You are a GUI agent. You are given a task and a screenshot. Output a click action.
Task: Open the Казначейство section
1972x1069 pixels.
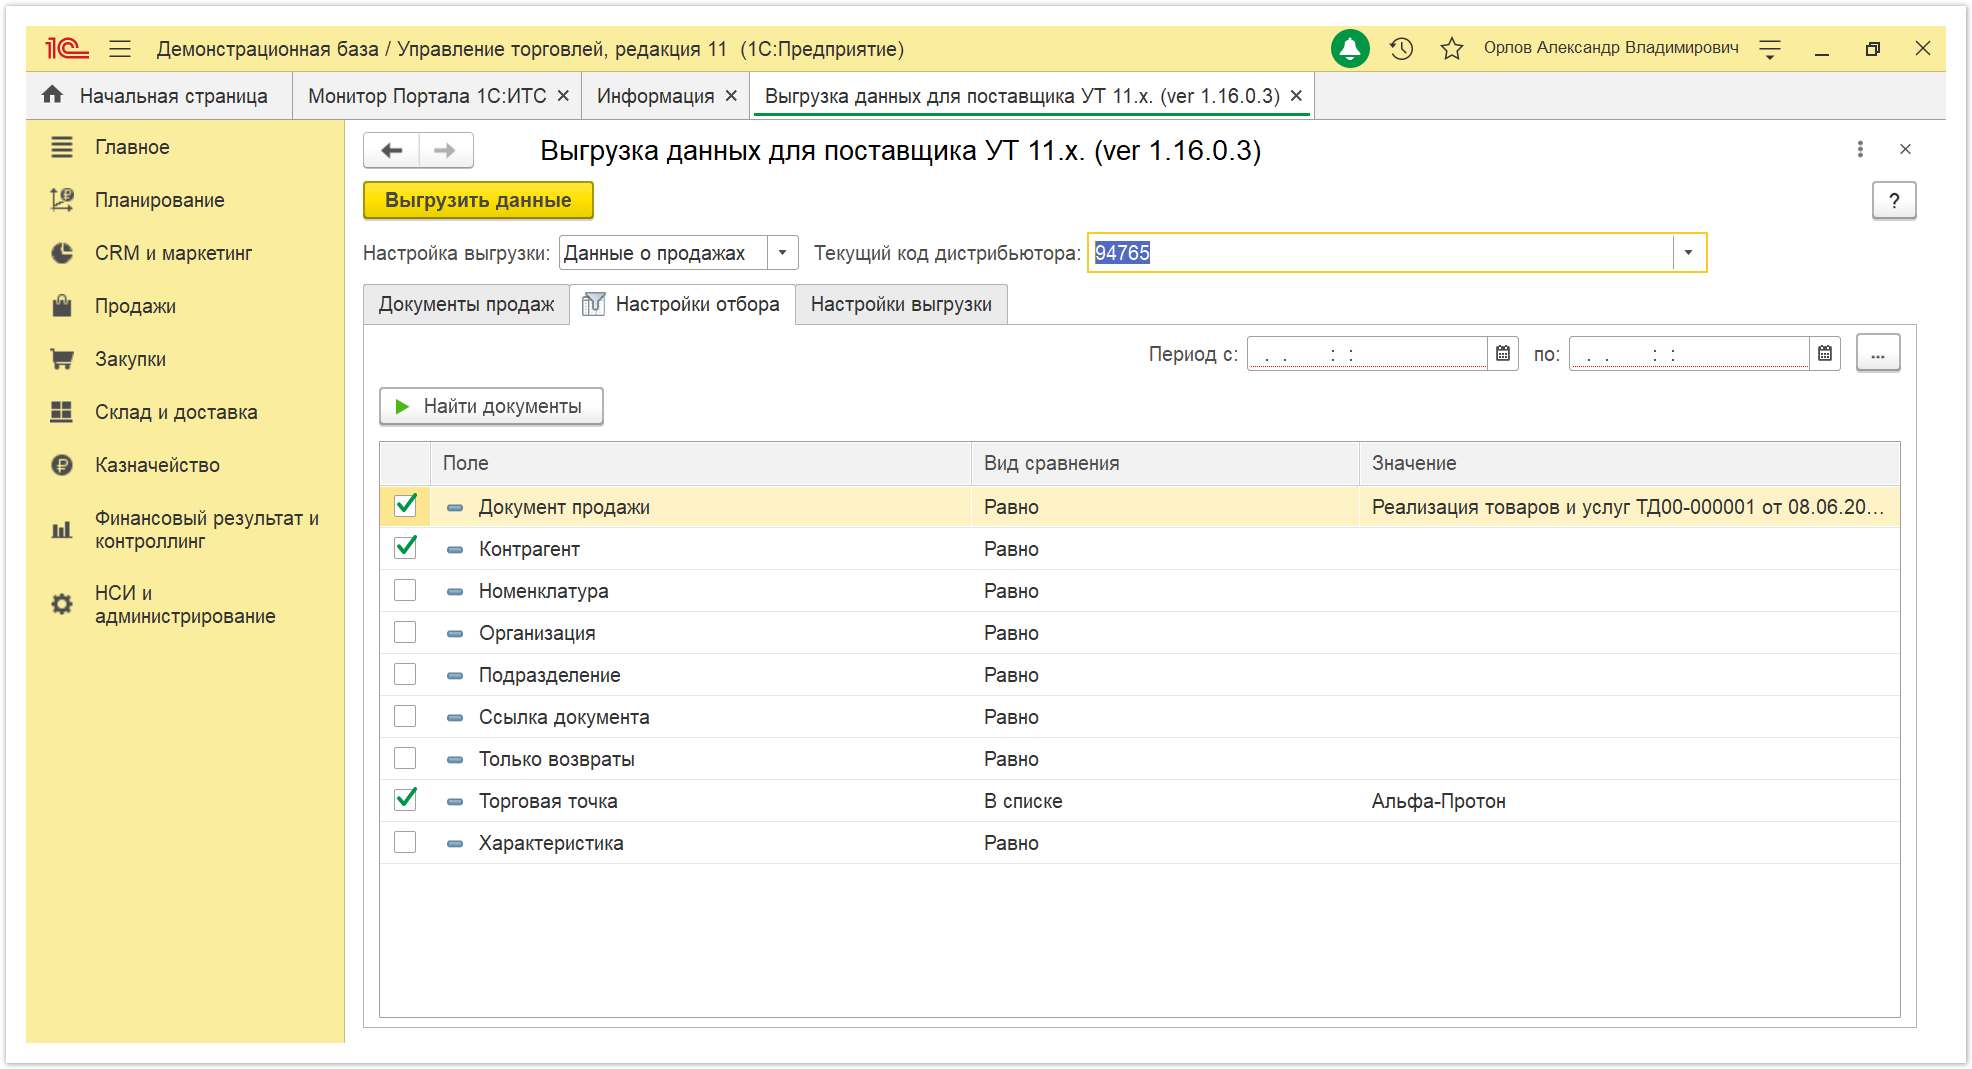pos(157,465)
